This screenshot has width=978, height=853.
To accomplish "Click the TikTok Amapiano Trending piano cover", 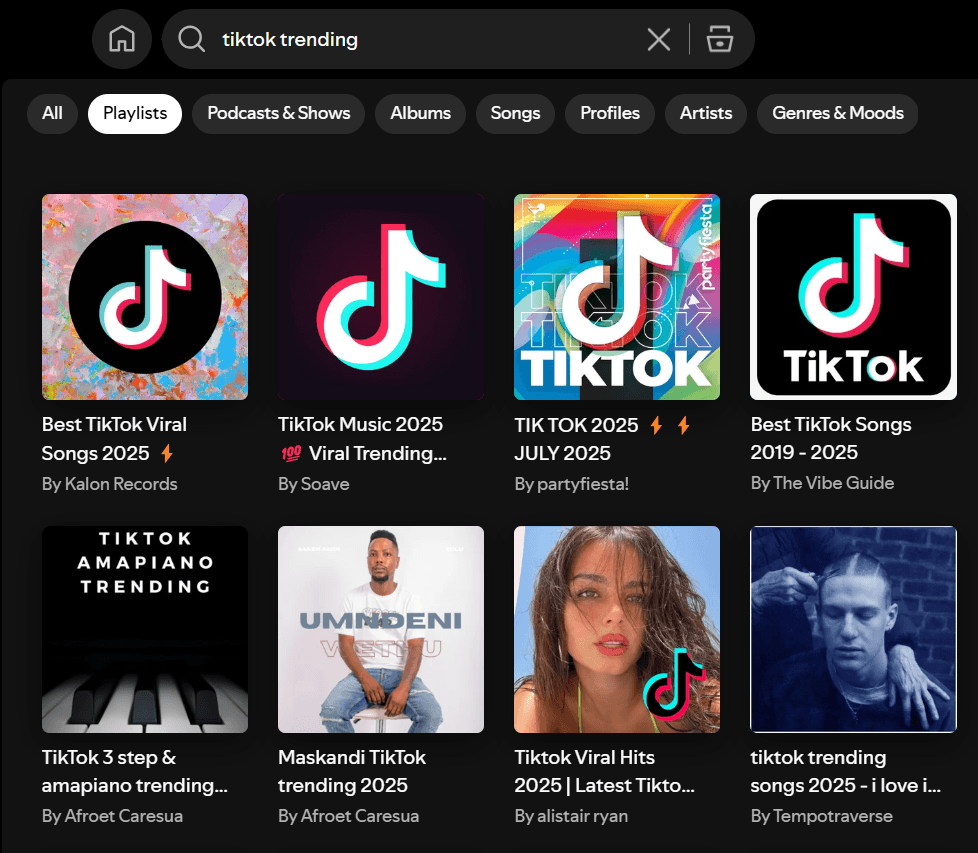I will [144, 629].
